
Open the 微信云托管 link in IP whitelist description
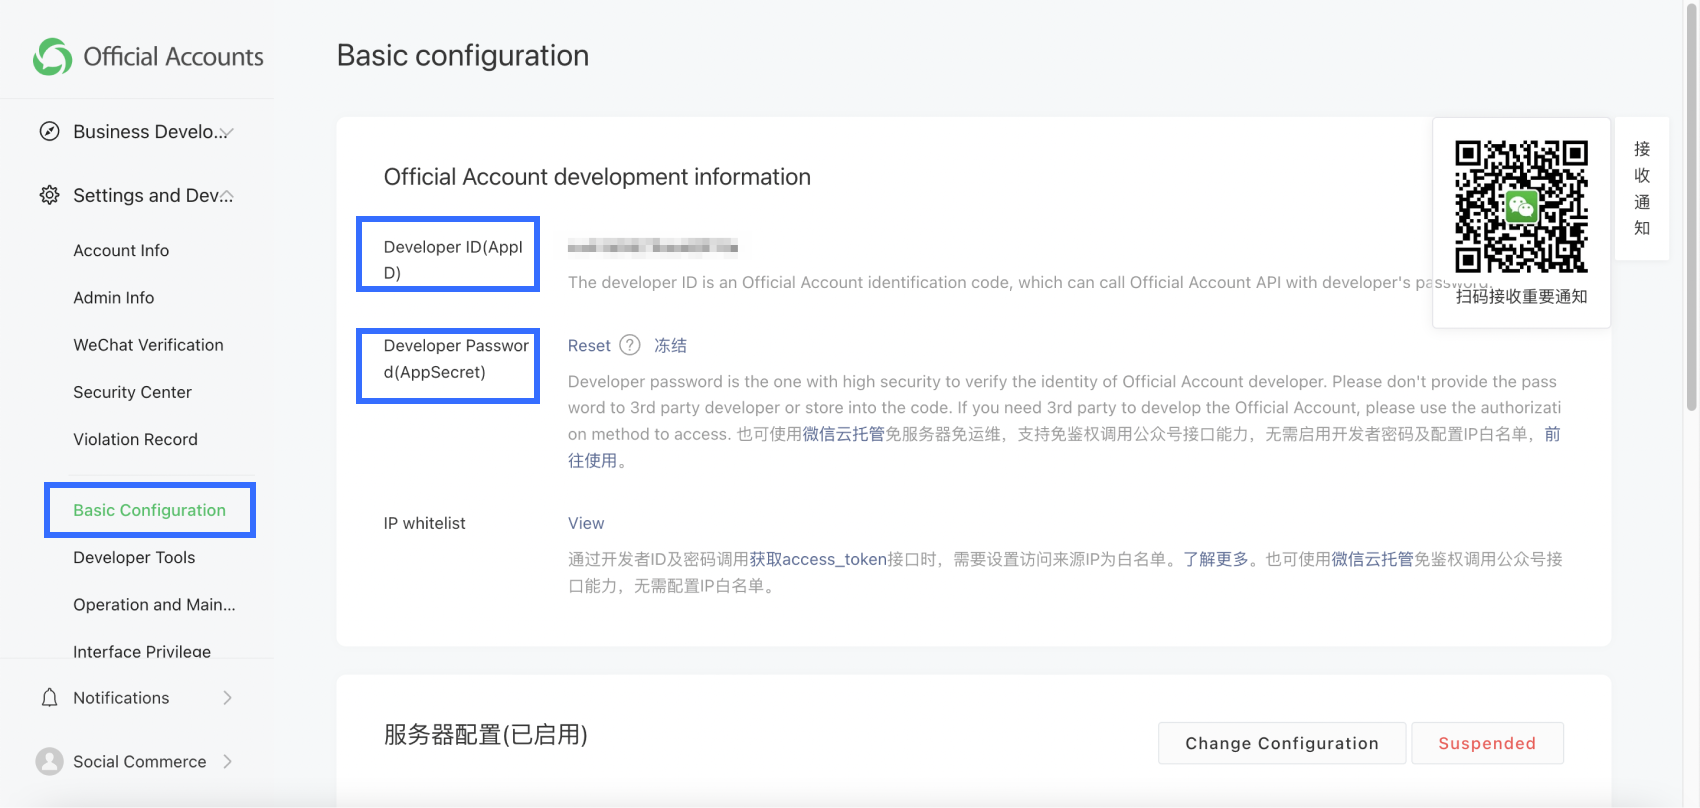(x=1372, y=559)
